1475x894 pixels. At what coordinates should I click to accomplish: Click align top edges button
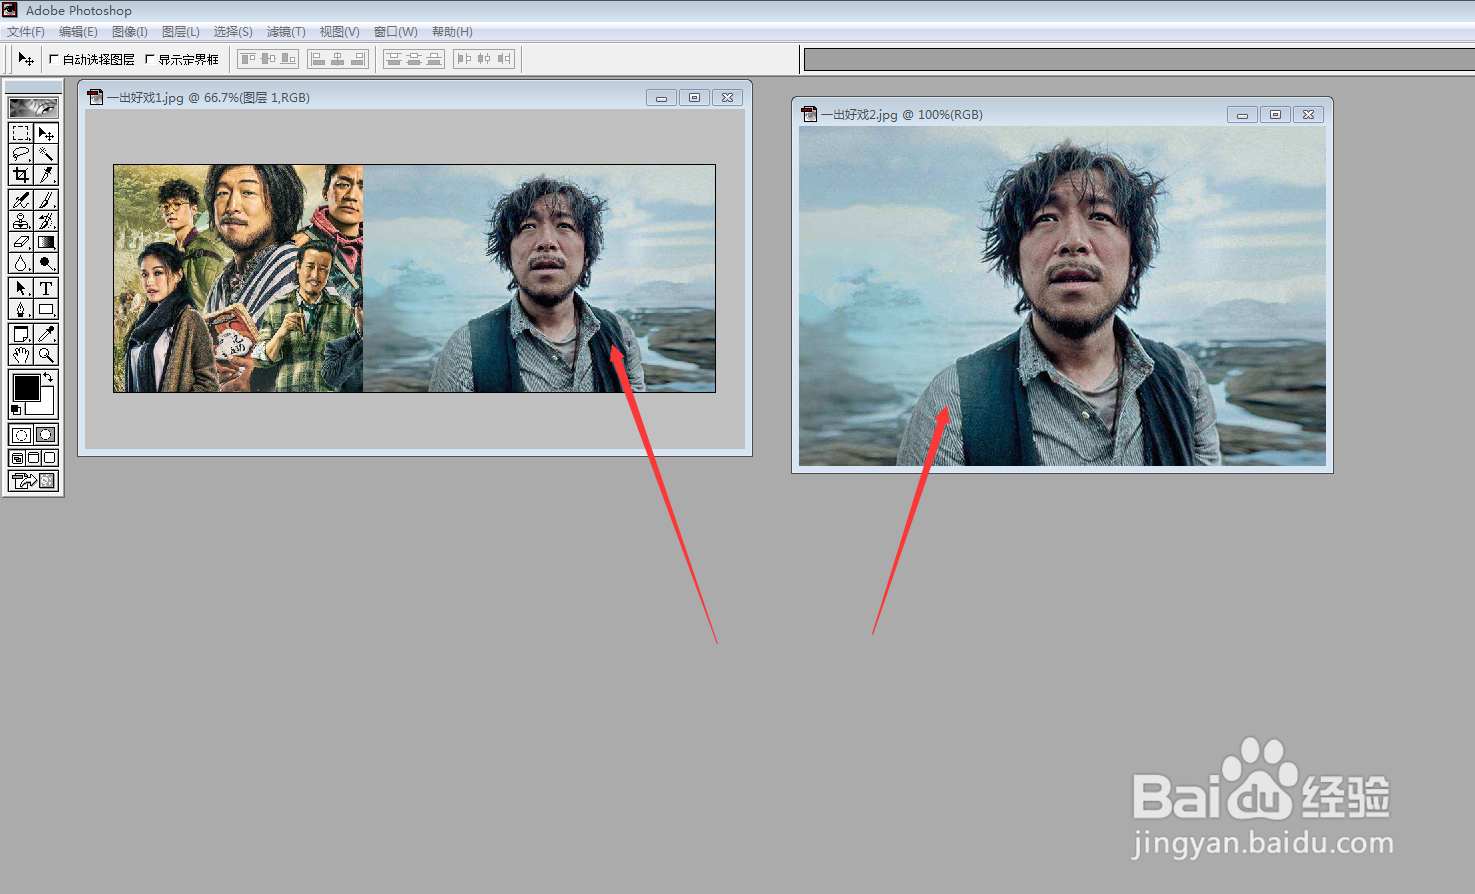coord(248,59)
